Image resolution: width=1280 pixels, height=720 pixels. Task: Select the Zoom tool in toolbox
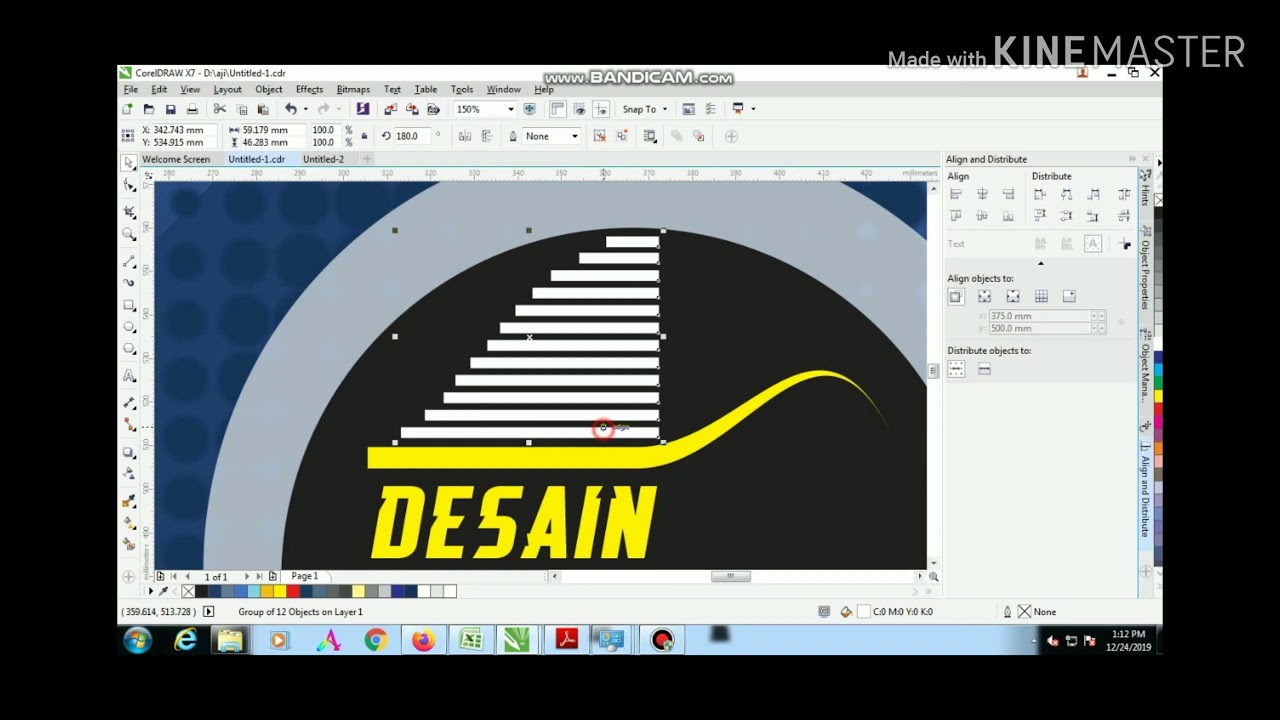point(129,234)
